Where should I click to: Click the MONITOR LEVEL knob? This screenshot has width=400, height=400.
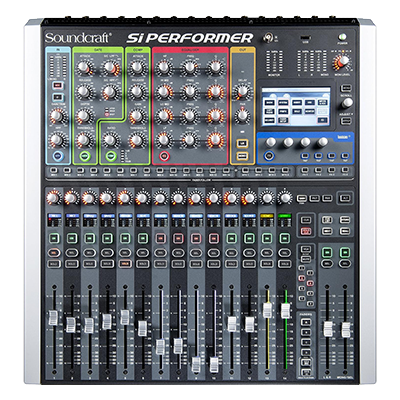[343, 61]
